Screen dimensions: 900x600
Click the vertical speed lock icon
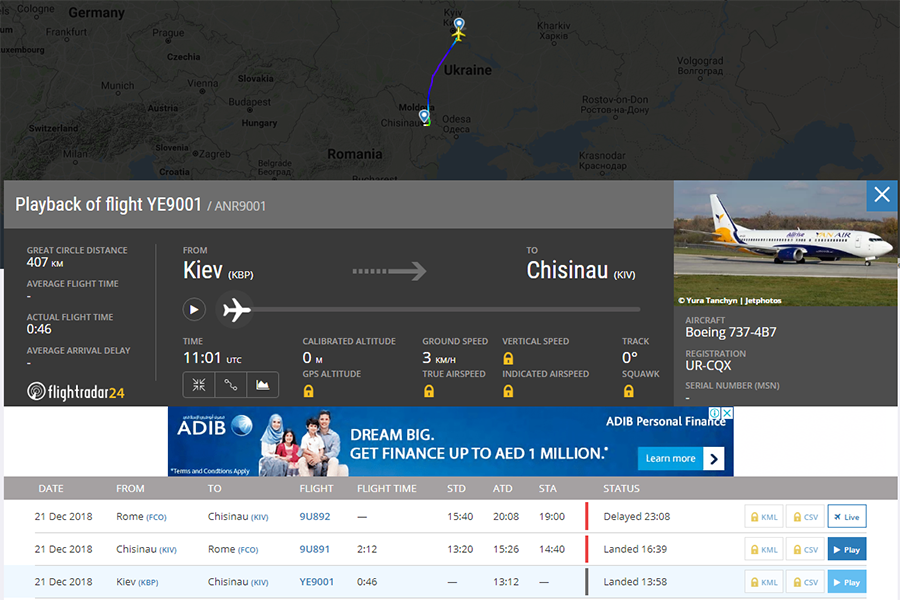[508, 358]
